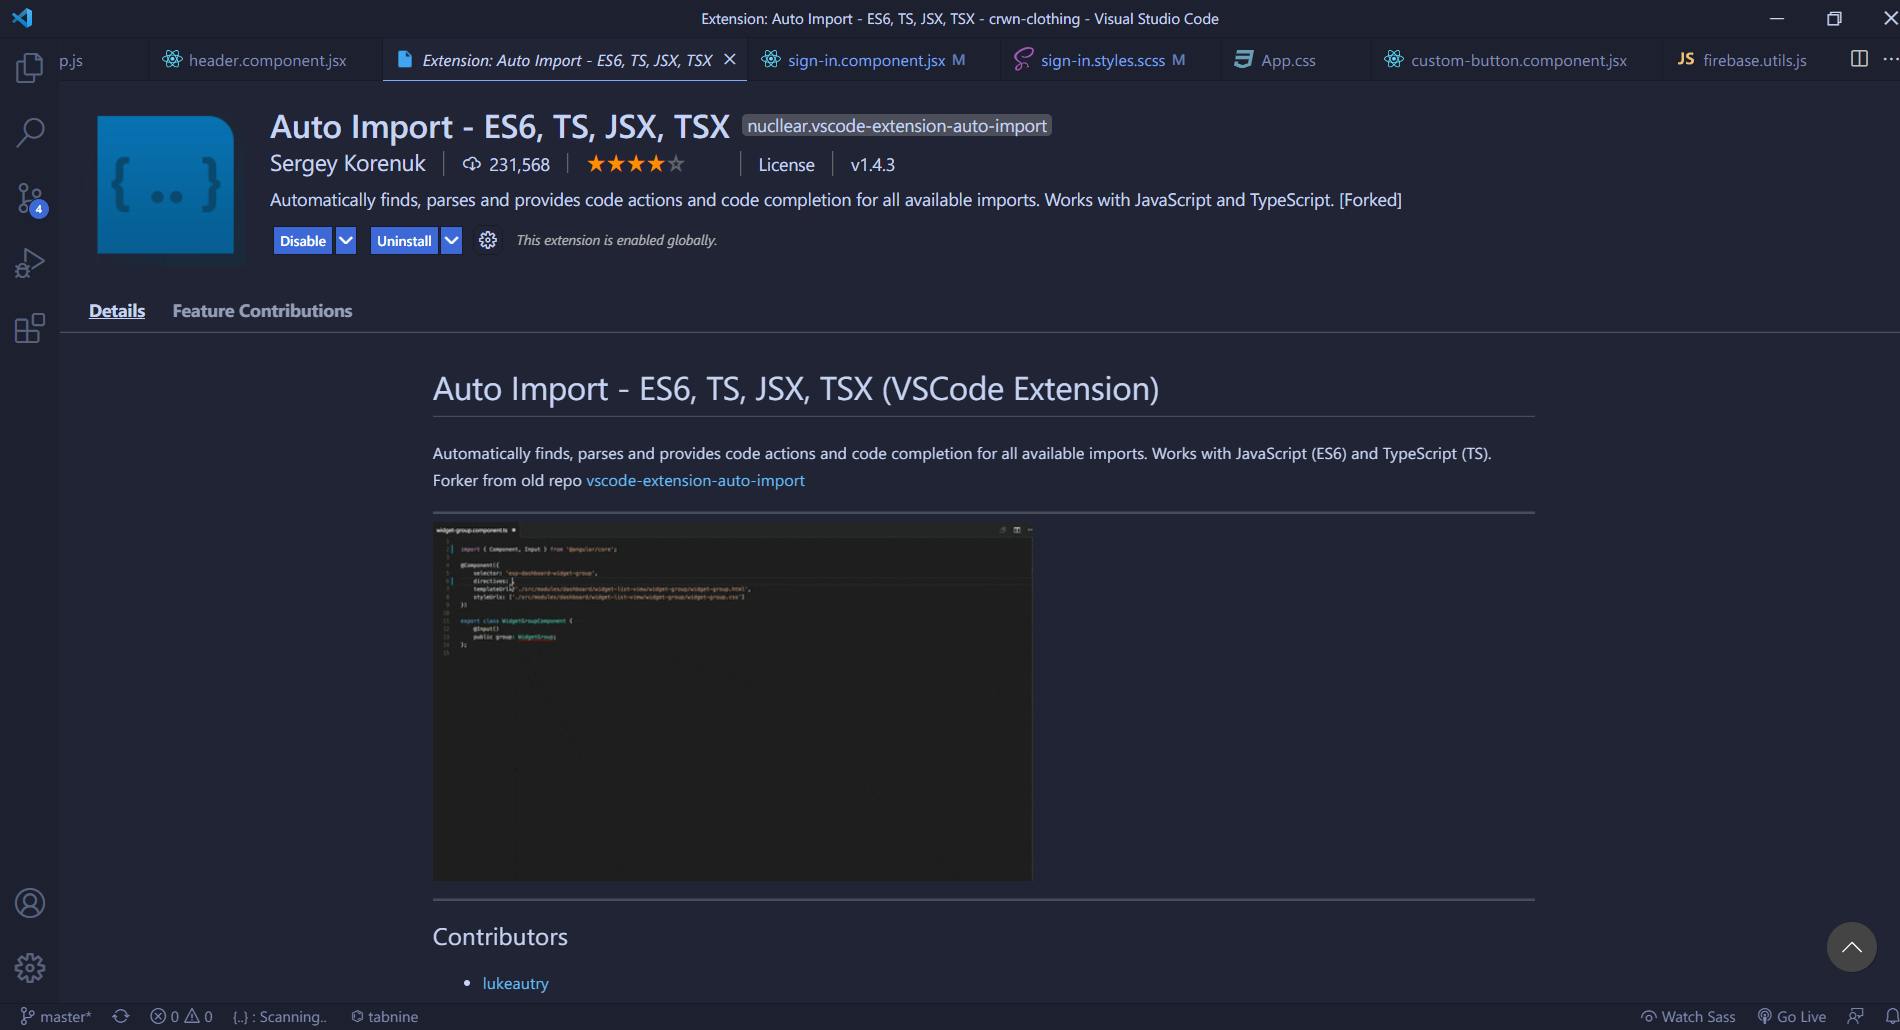Click the Disable button
Image resolution: width=1900 pixels, height=1030 pixels.
(302, 240)
